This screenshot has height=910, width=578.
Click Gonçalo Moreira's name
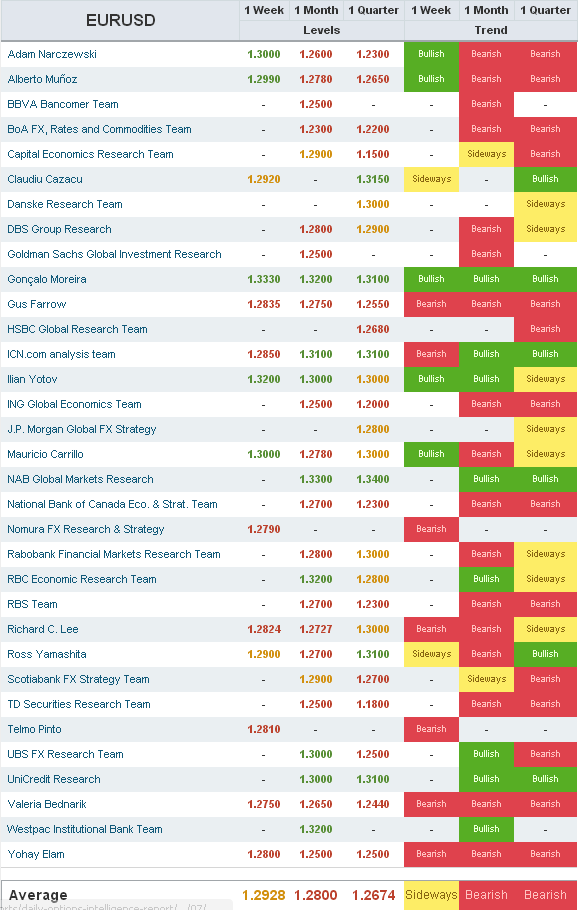pos(47,279)
